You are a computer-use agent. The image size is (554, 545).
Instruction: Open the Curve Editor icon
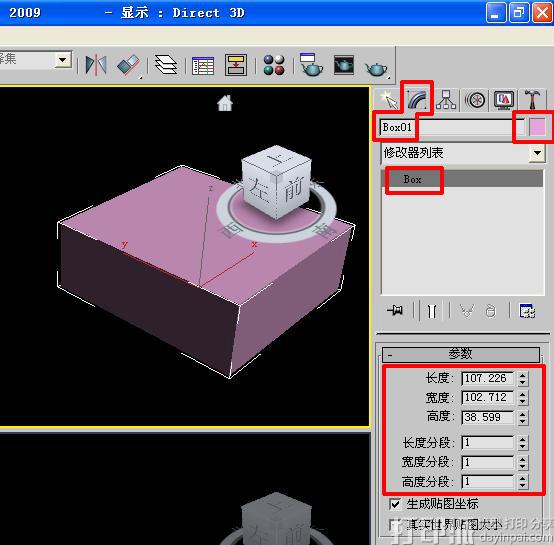[203, 66]
